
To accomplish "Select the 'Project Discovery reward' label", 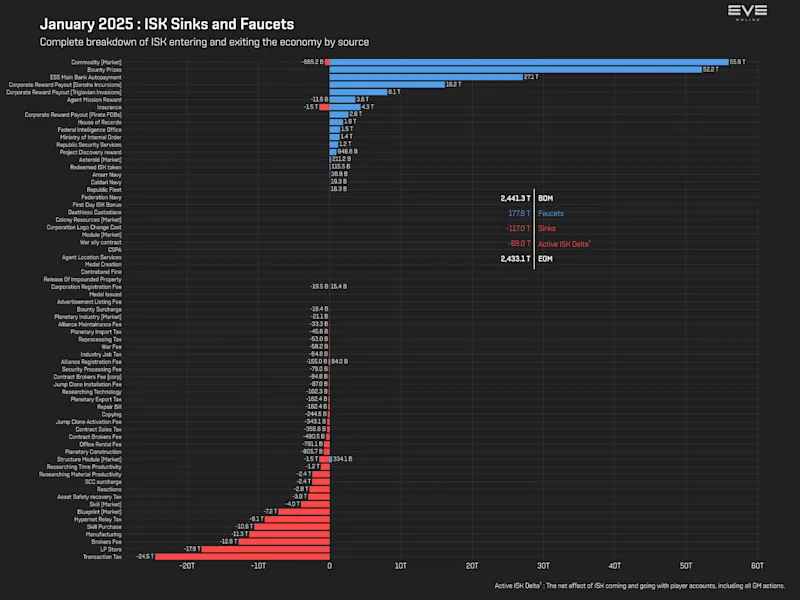I will click(91, 153).
